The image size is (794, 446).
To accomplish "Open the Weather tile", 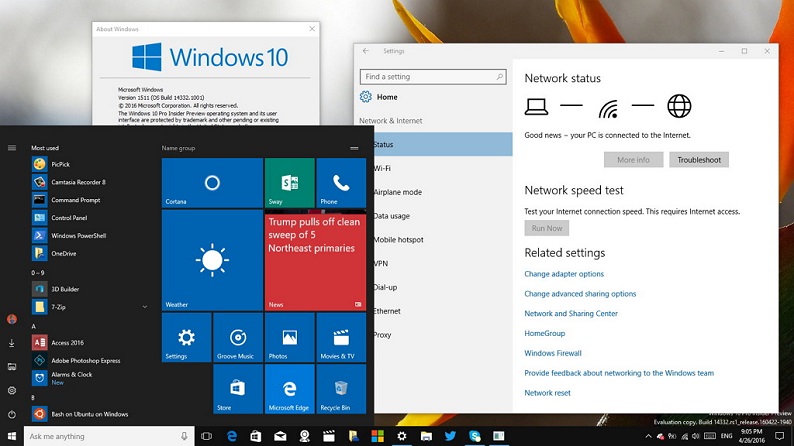I will click(x=212, y=260).
